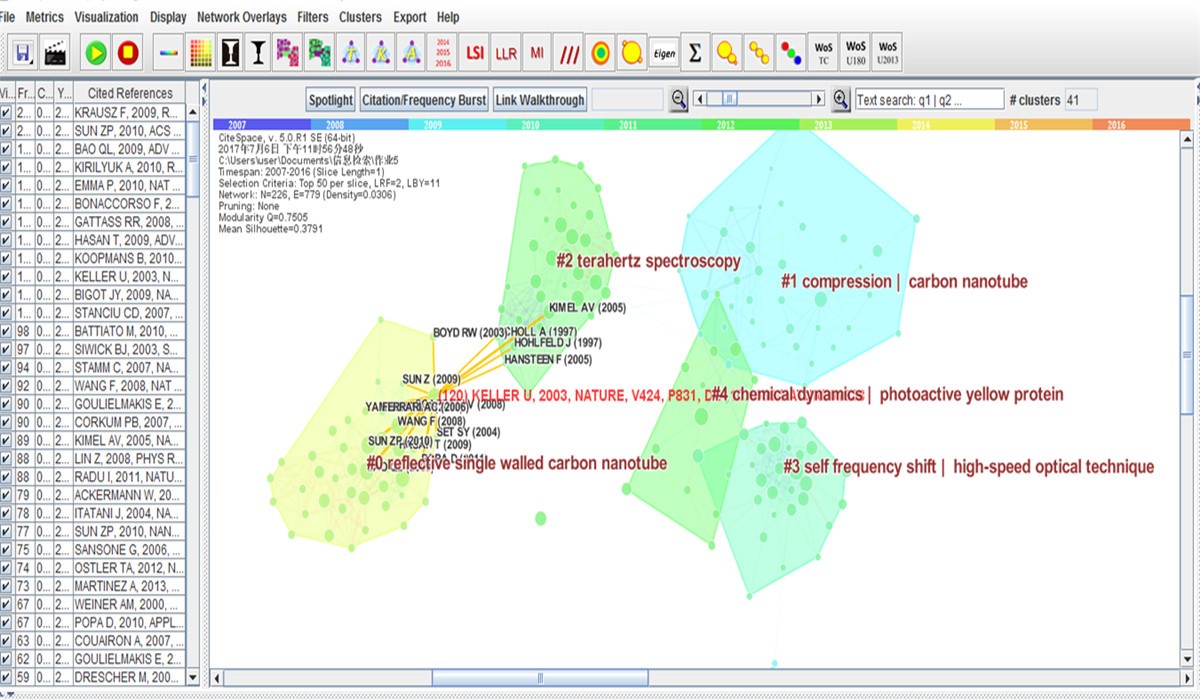
Task: Click the LSI cluster labeling icon
Action: coord(476,51)
